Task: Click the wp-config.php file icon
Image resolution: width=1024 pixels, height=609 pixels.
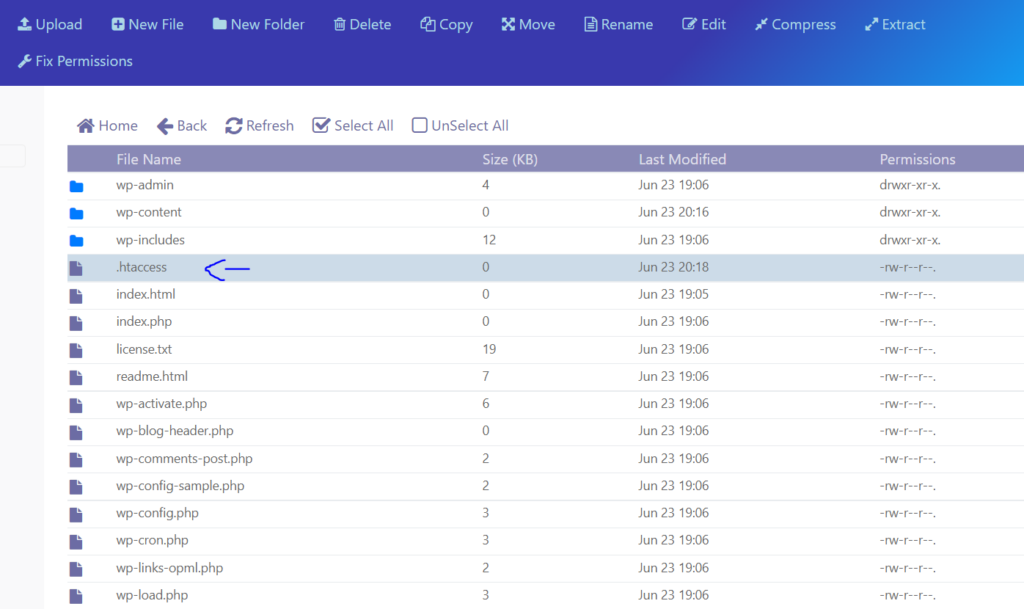Action: point(76,514)
